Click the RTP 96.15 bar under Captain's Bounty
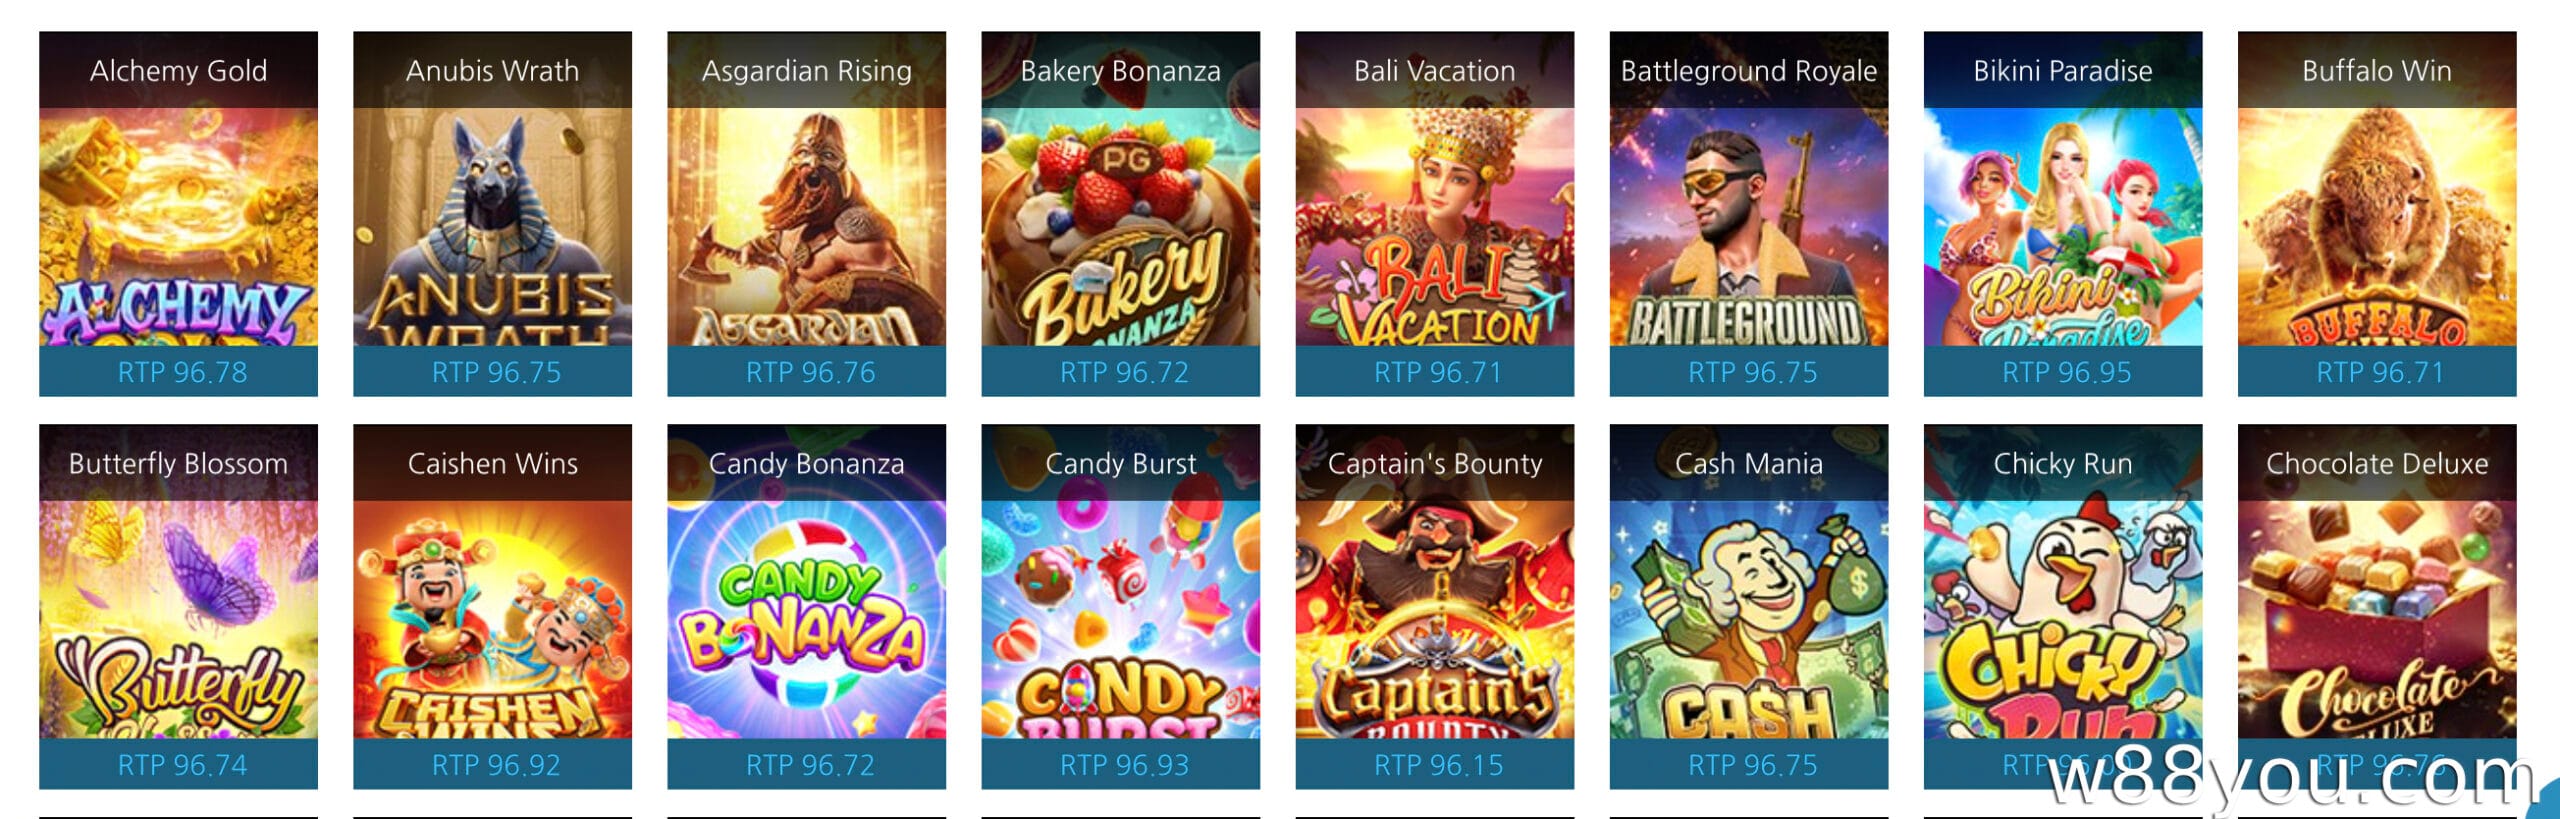 [x=1434, y=764]
